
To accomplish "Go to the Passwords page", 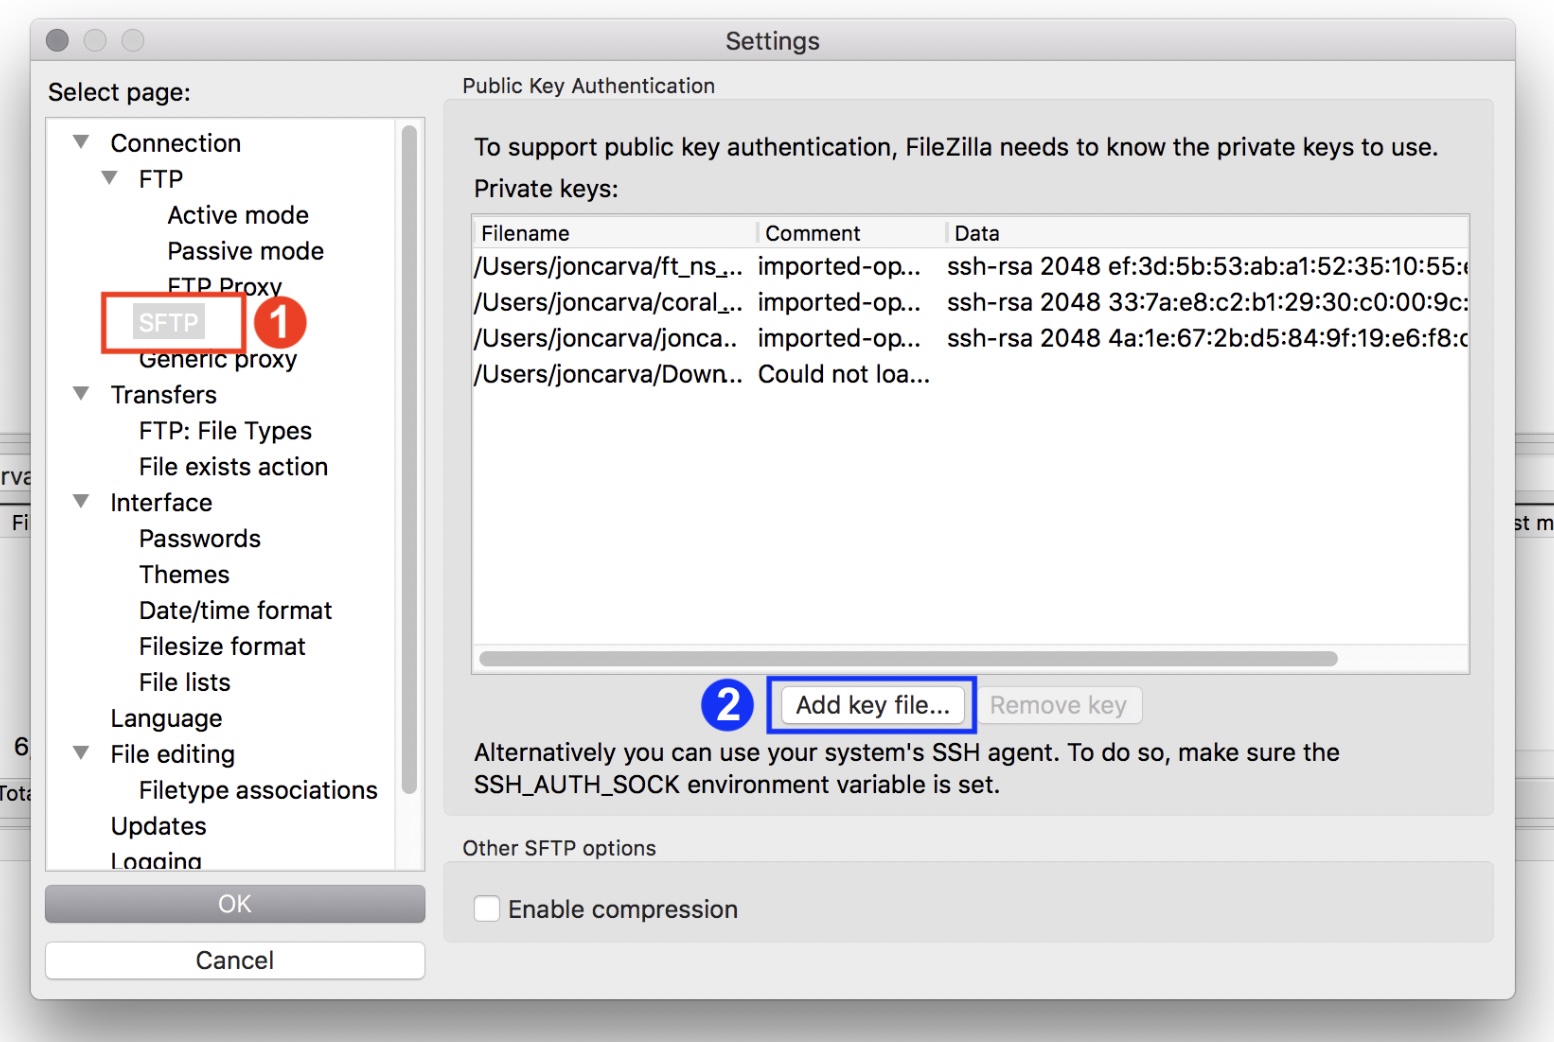I will tap(200, 538).
